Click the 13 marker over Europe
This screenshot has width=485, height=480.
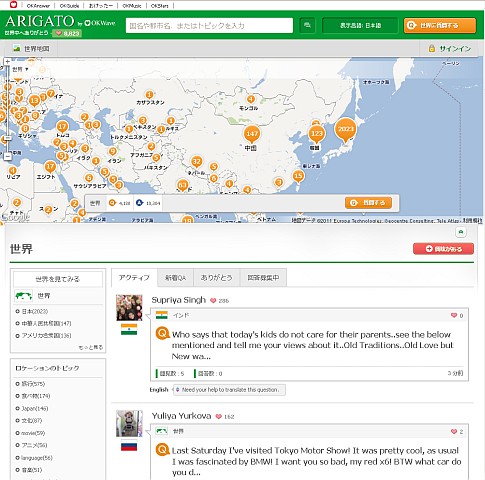[x=34, y=101]
